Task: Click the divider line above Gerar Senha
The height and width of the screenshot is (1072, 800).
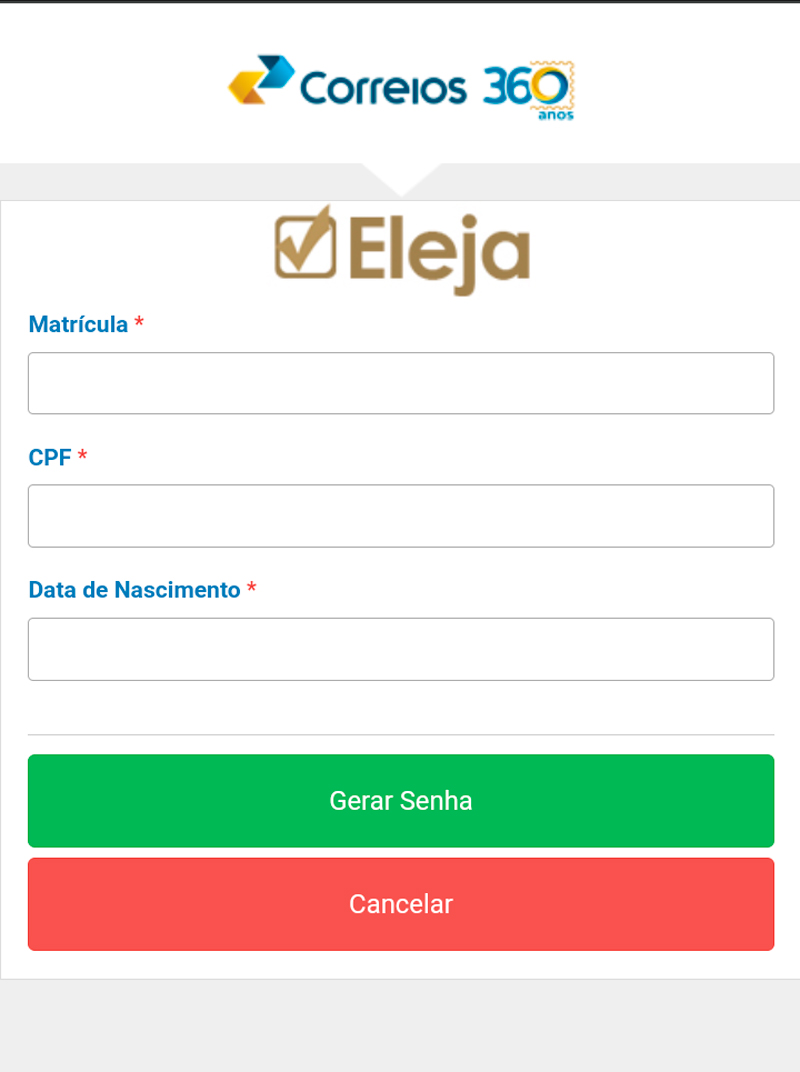Action: [401, 735]
